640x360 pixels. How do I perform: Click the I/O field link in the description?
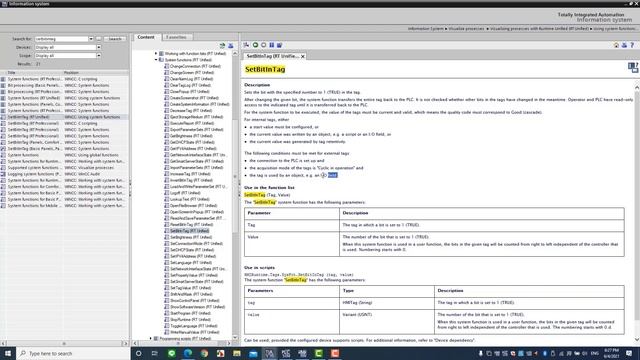(329, 175)
